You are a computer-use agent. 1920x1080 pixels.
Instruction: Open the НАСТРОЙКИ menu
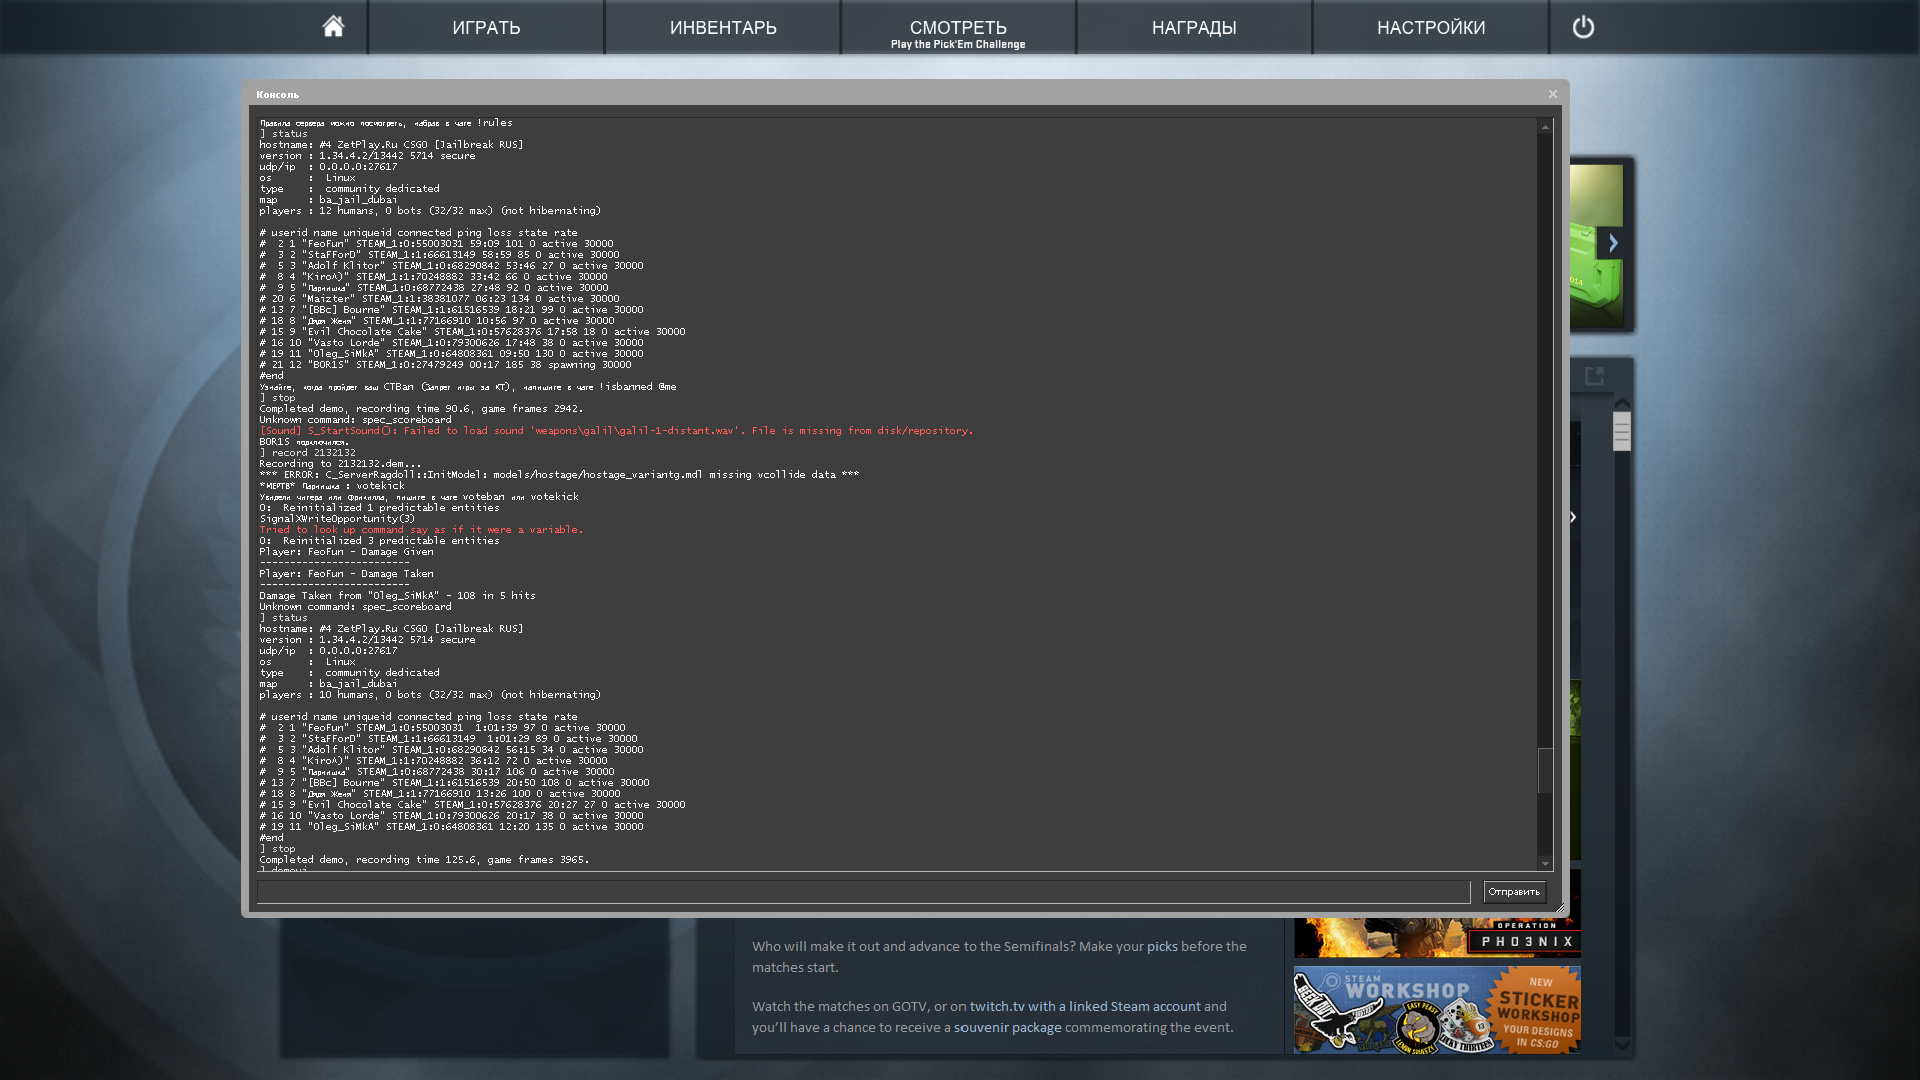click(x=1430, y=27)
